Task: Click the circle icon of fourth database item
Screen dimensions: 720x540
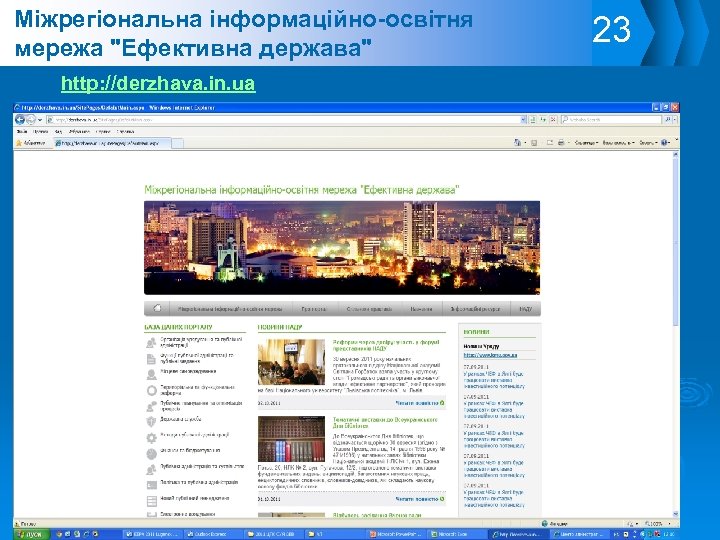Action: (x=152, y=391)
